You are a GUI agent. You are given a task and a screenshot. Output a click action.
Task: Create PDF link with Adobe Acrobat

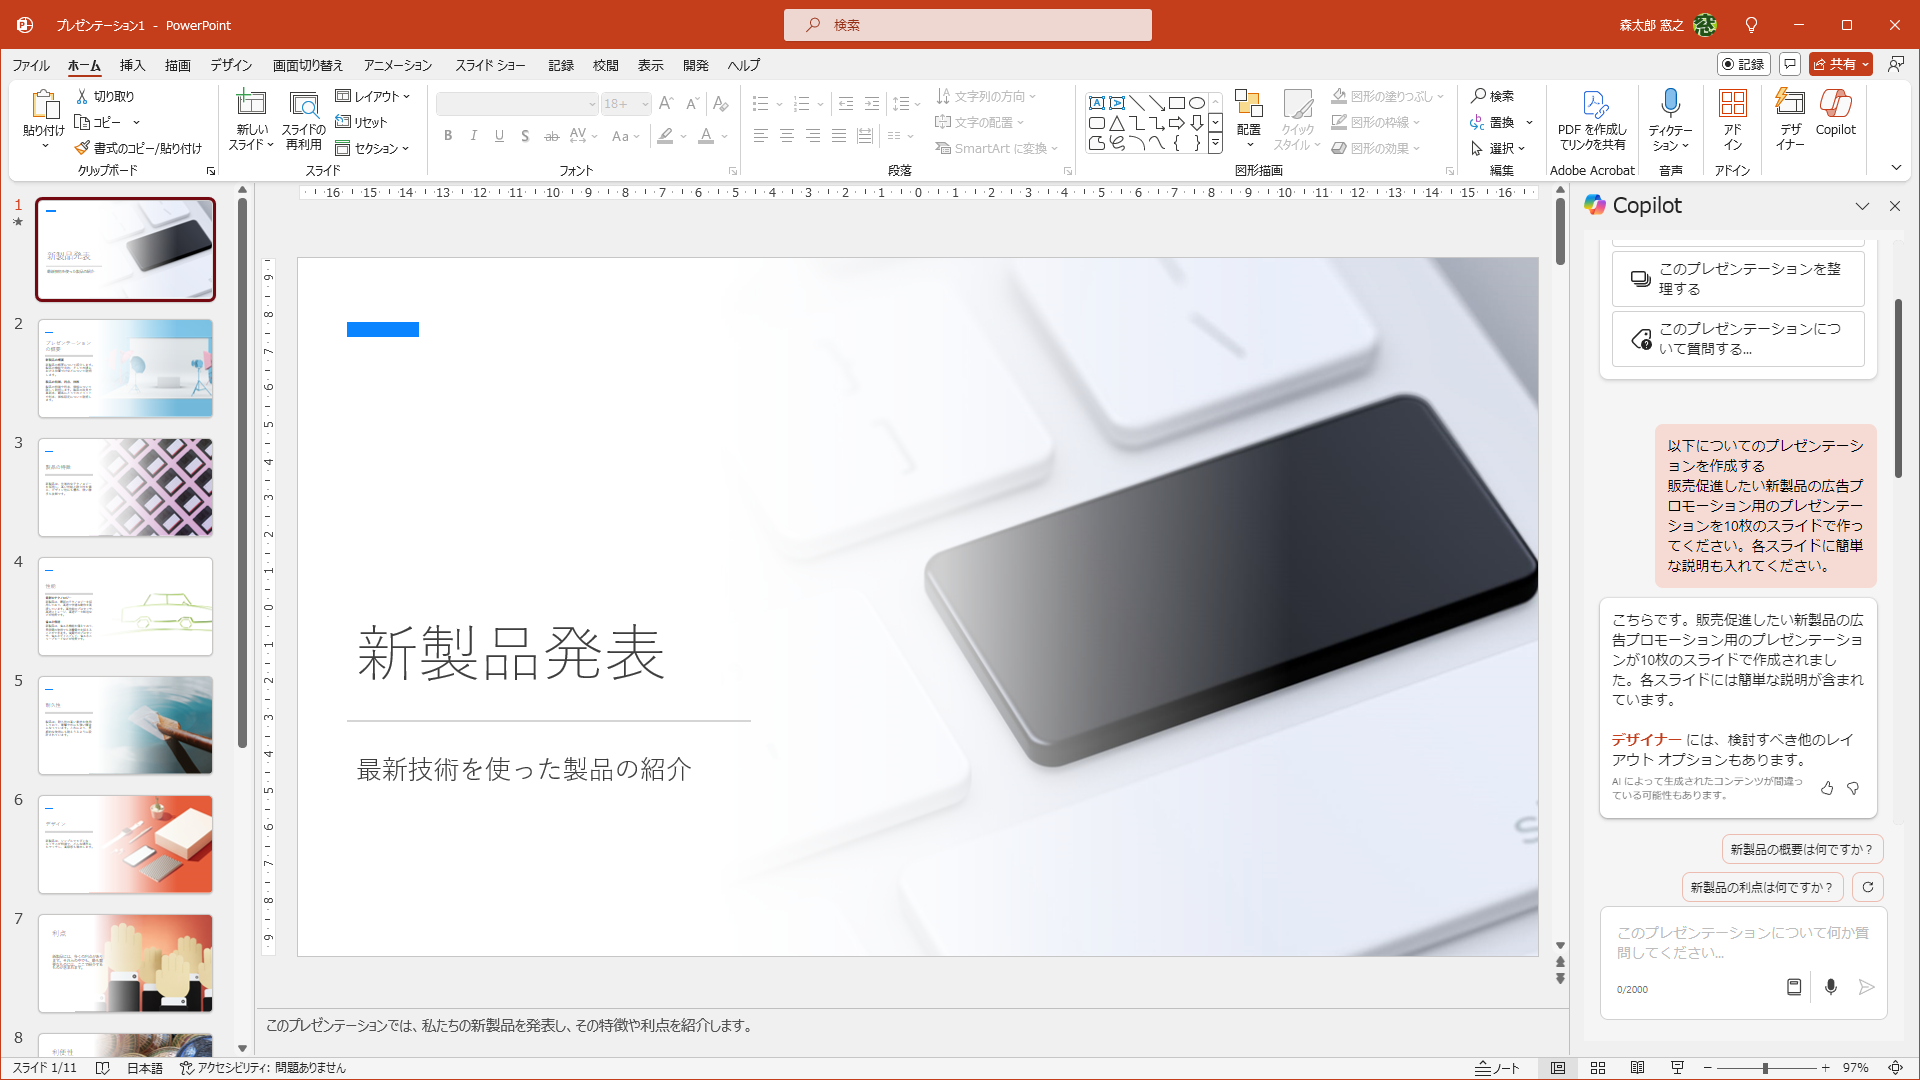tap(1592, 118)
